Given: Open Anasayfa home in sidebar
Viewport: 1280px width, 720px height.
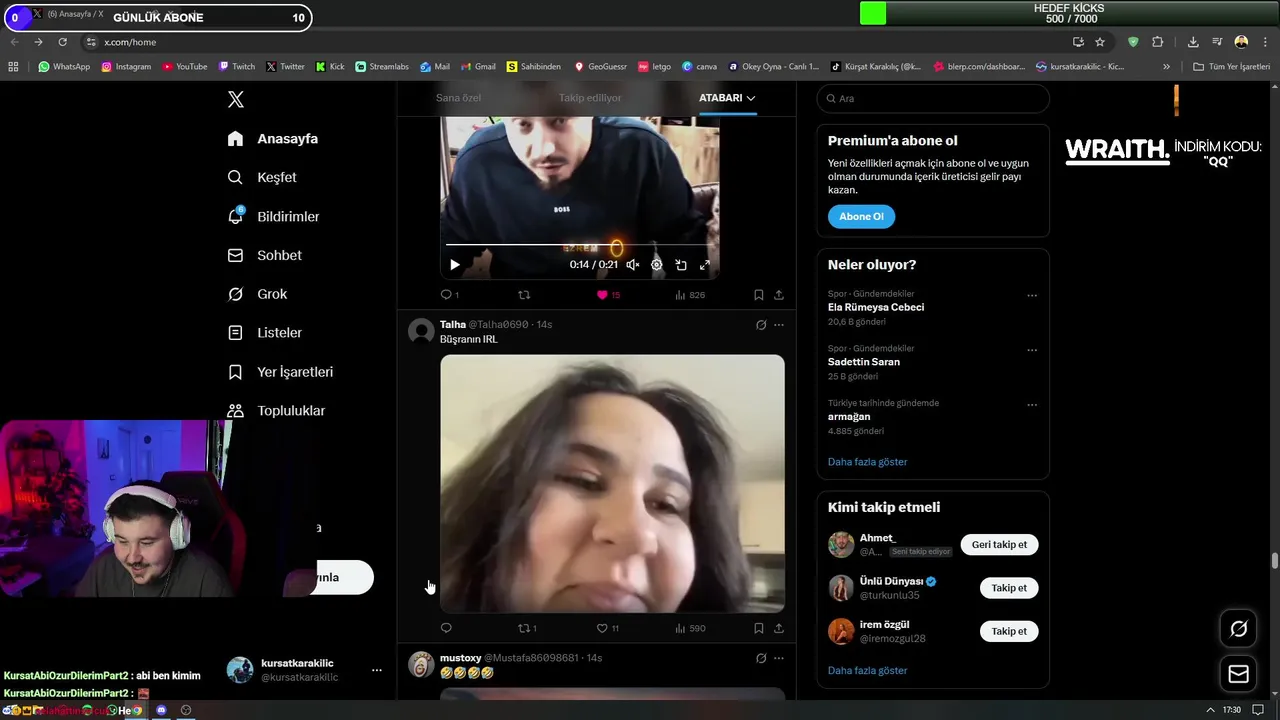Looking at the screenshot, I should pyautogui.click(x=272, y=139).
